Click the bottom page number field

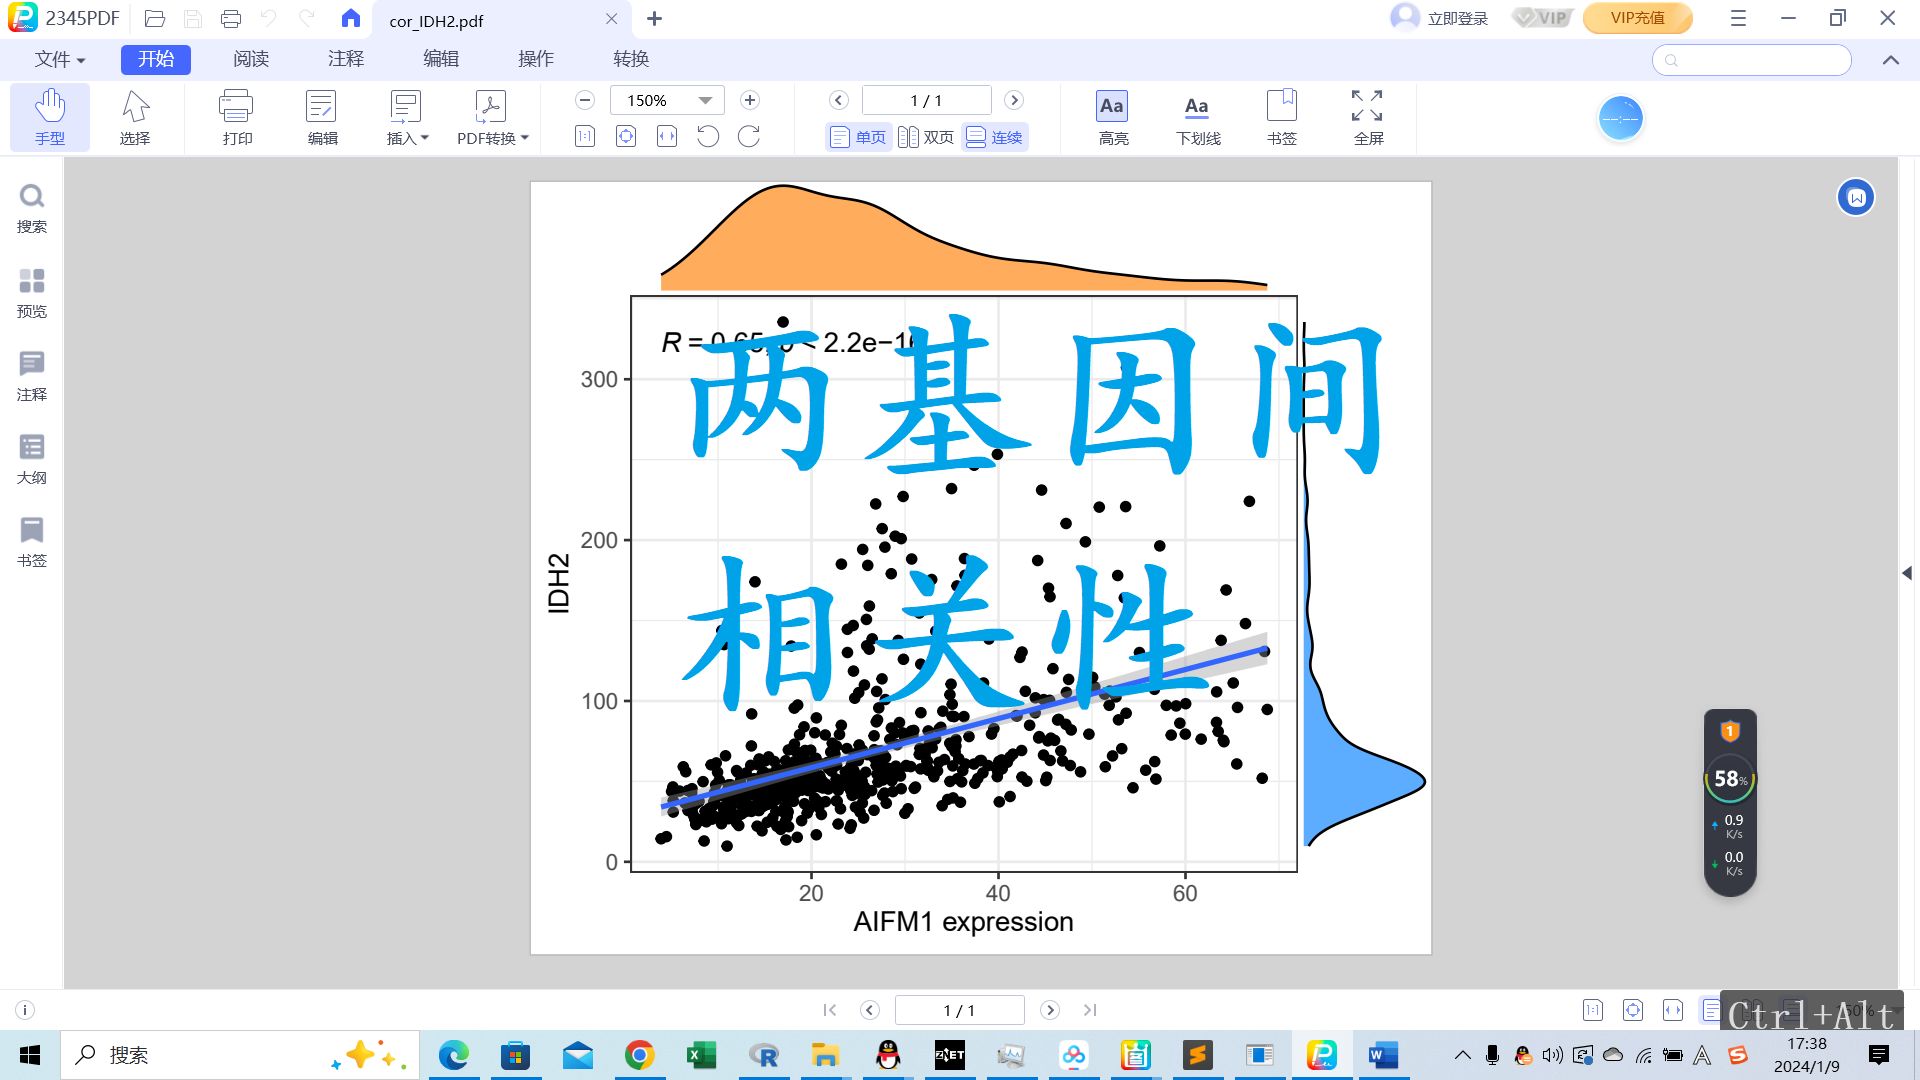[959, 1010]
